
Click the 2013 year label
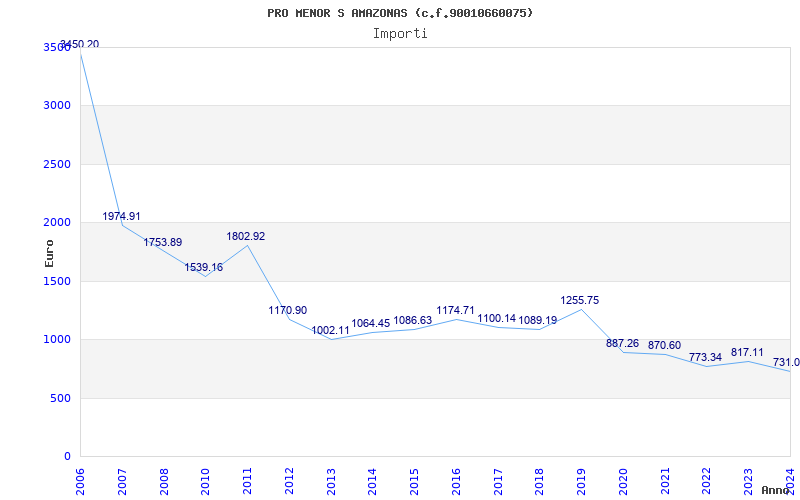331,481
